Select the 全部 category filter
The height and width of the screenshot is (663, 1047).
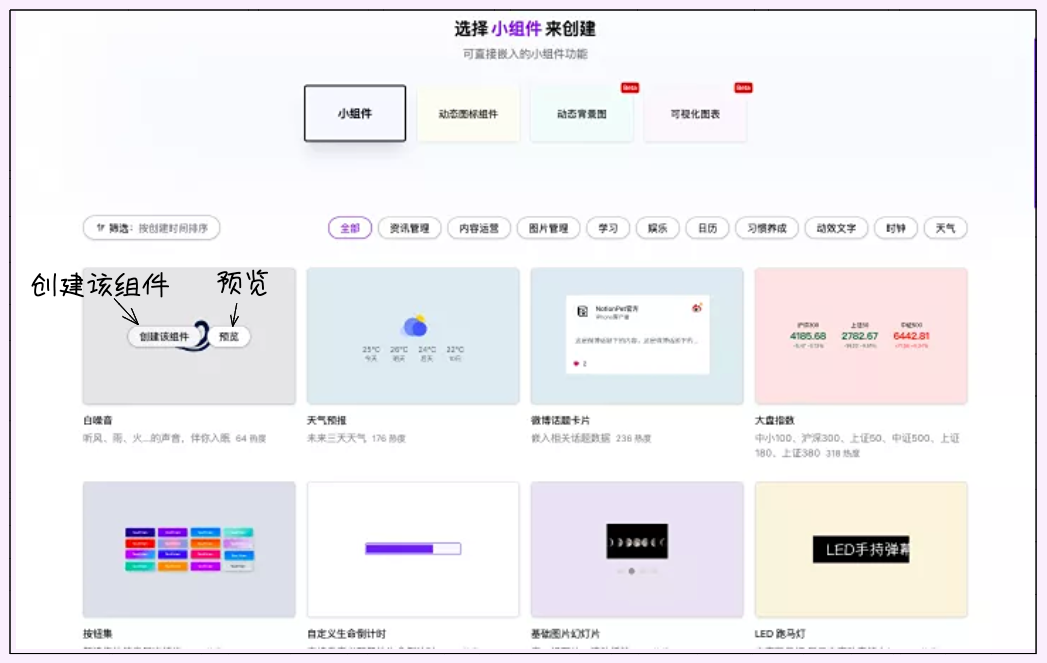click(350, 228)
